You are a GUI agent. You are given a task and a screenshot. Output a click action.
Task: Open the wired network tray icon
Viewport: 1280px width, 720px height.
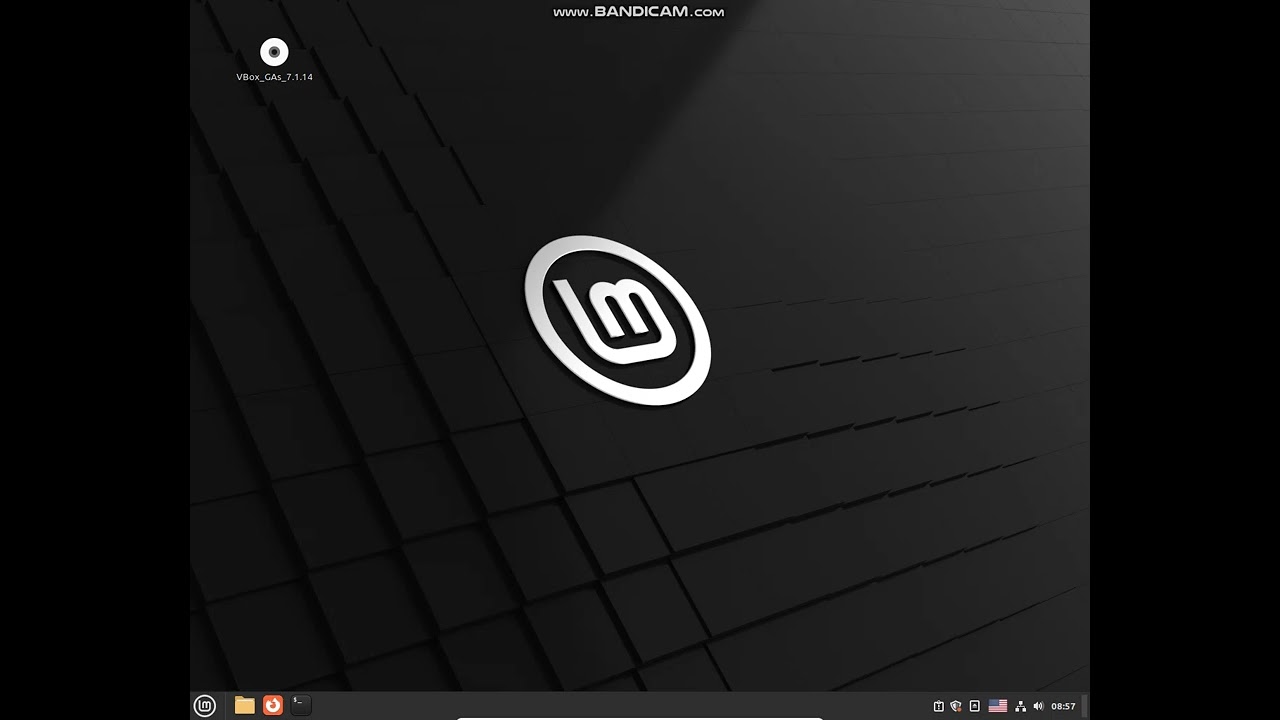tap(1021, 706)
